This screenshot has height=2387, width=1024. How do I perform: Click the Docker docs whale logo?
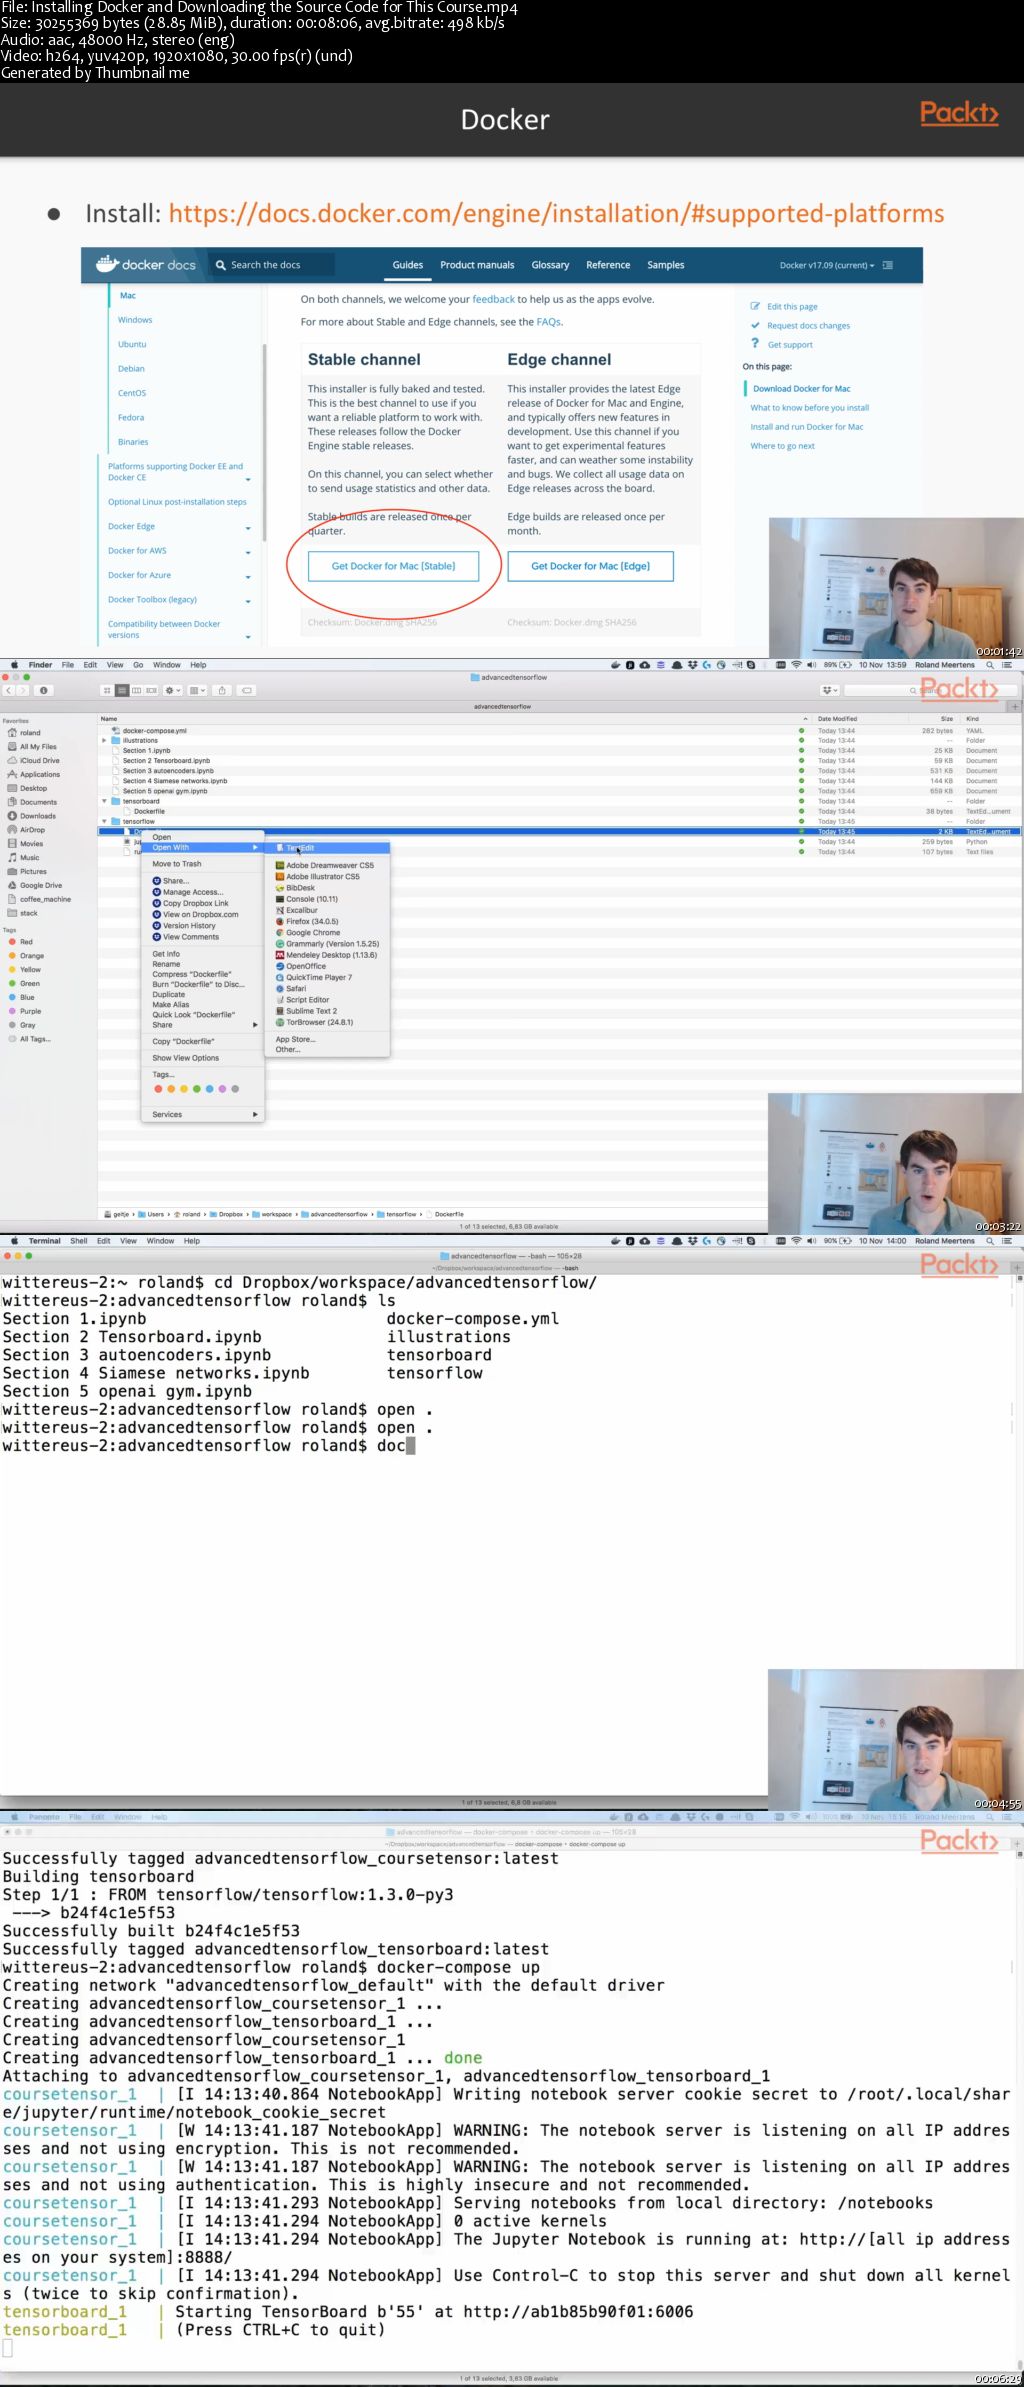coord(107,264)
